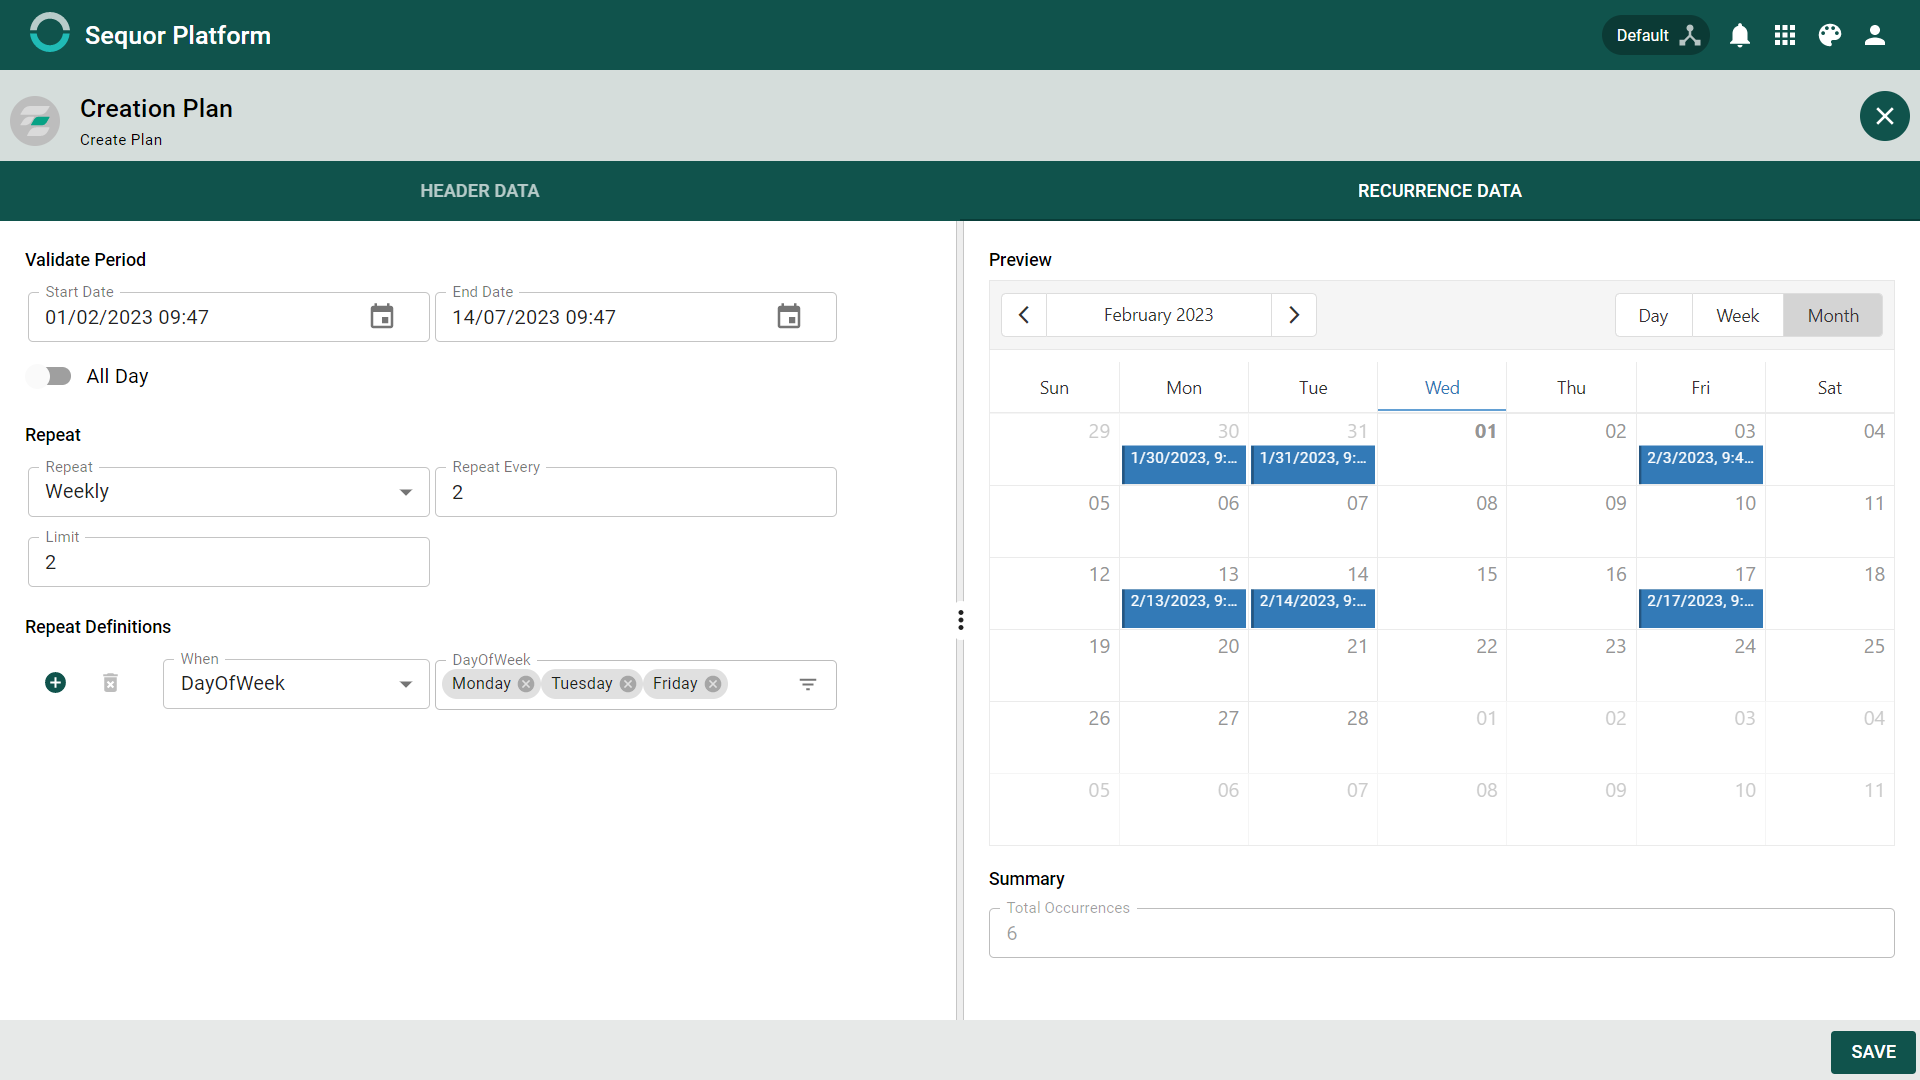1920x1080 pixels.
Task: Click the Sequor Platform logo icon
Action: click(x=50, y=33)
